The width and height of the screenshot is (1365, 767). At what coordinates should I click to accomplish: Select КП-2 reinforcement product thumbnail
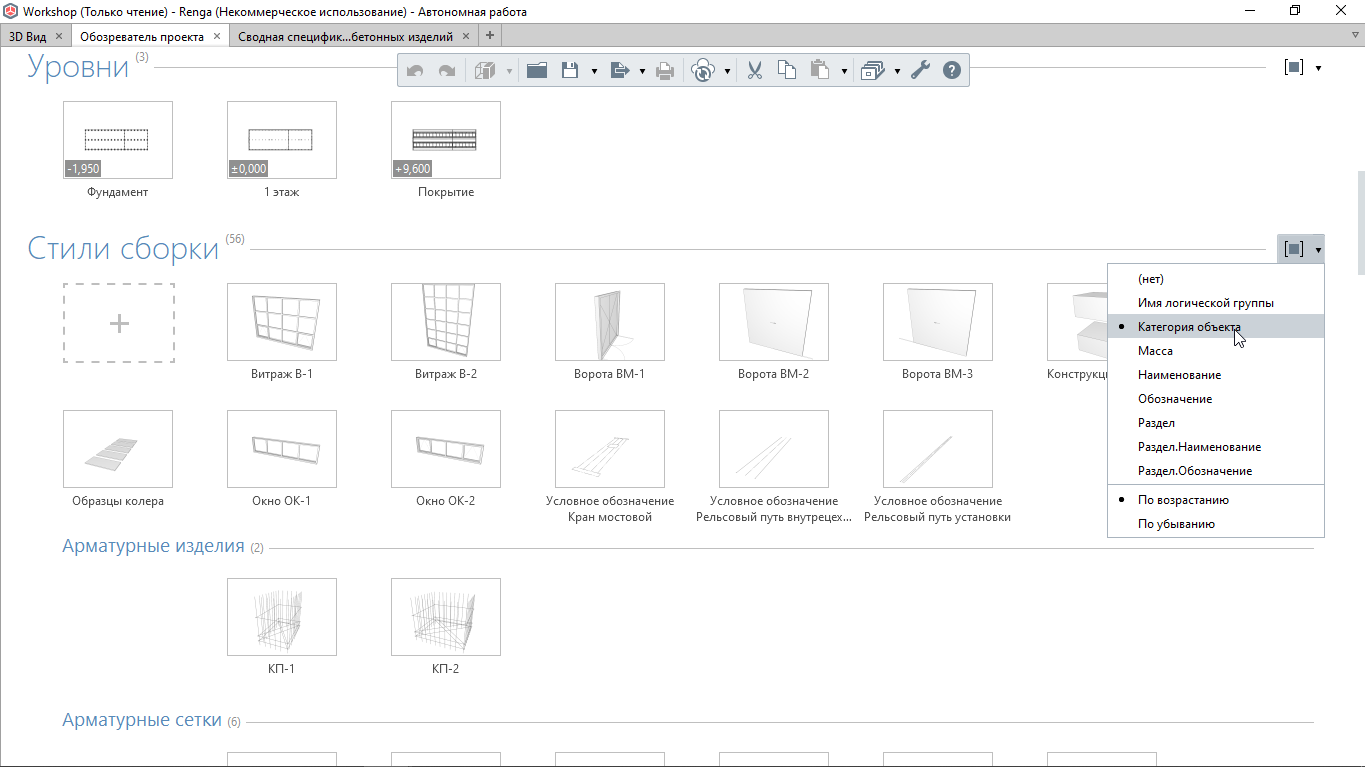point(446,617)
